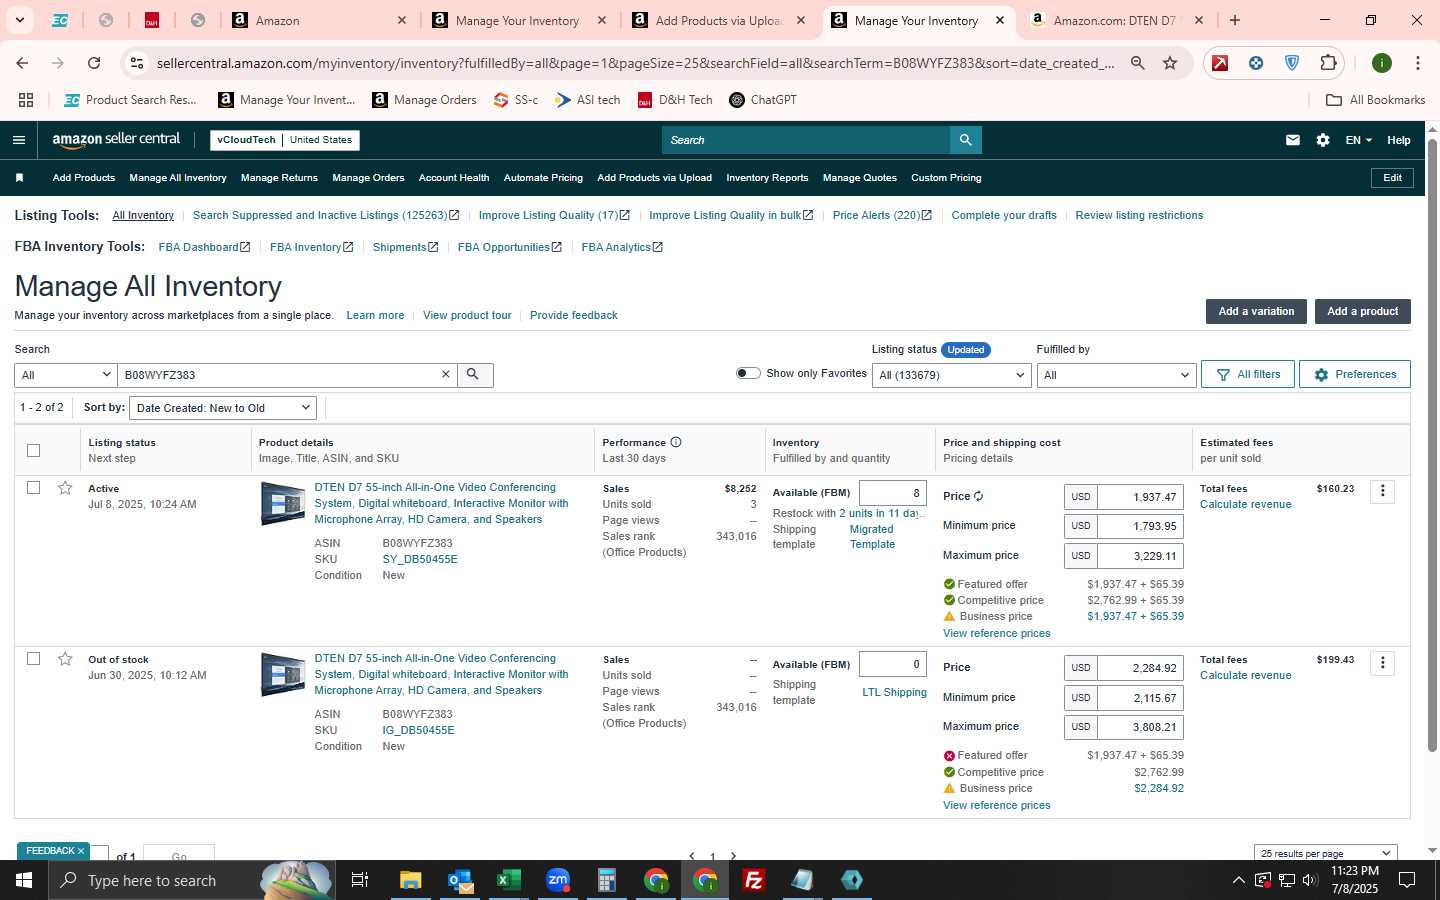1440x900 pixels.
Task: Click the top search magnifier button
Action: pyautogui.click(x=965, y=140)
